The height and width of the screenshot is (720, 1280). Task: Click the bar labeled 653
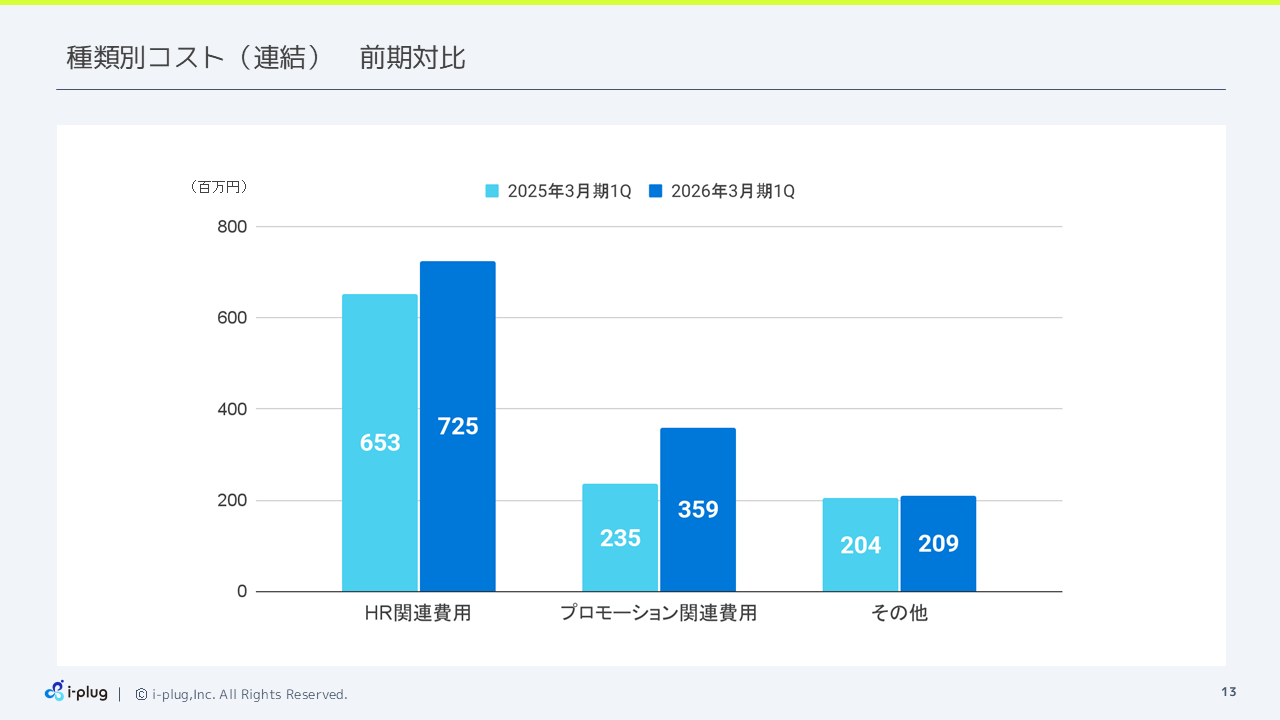pyautogui.click(x=380, y=442)
